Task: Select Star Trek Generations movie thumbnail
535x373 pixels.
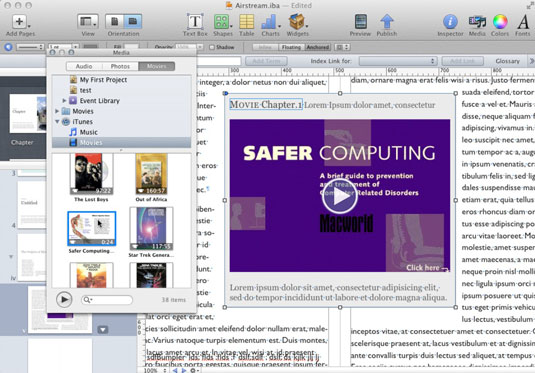Action: 151,228
